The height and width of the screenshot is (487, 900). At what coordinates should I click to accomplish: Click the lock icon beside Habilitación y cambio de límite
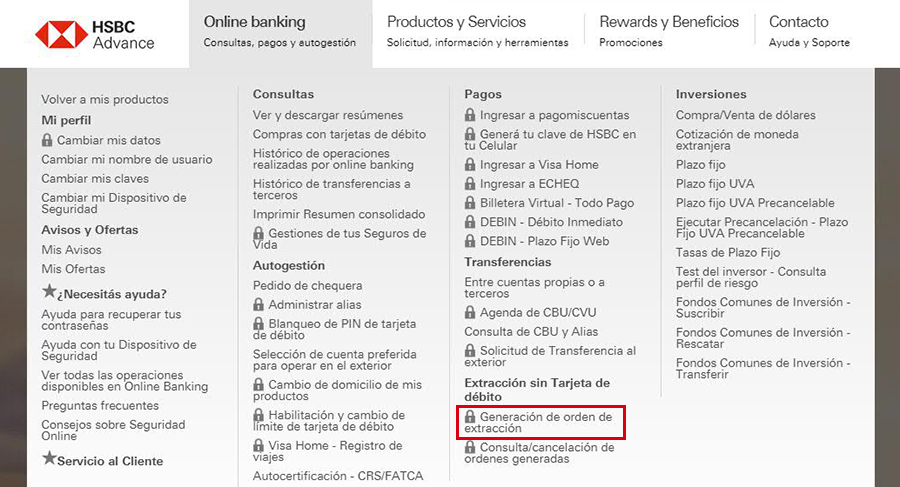pos(258,414)
